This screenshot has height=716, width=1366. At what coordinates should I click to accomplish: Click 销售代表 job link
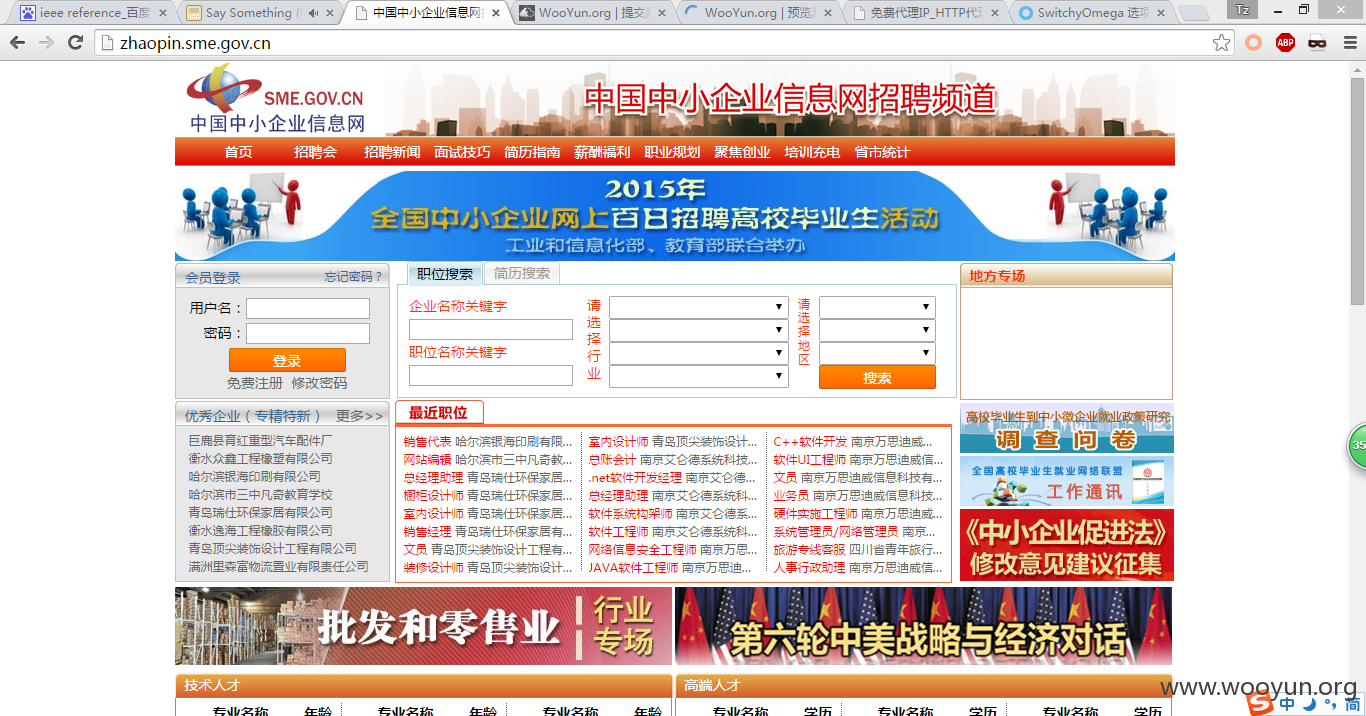click(427, 441)
